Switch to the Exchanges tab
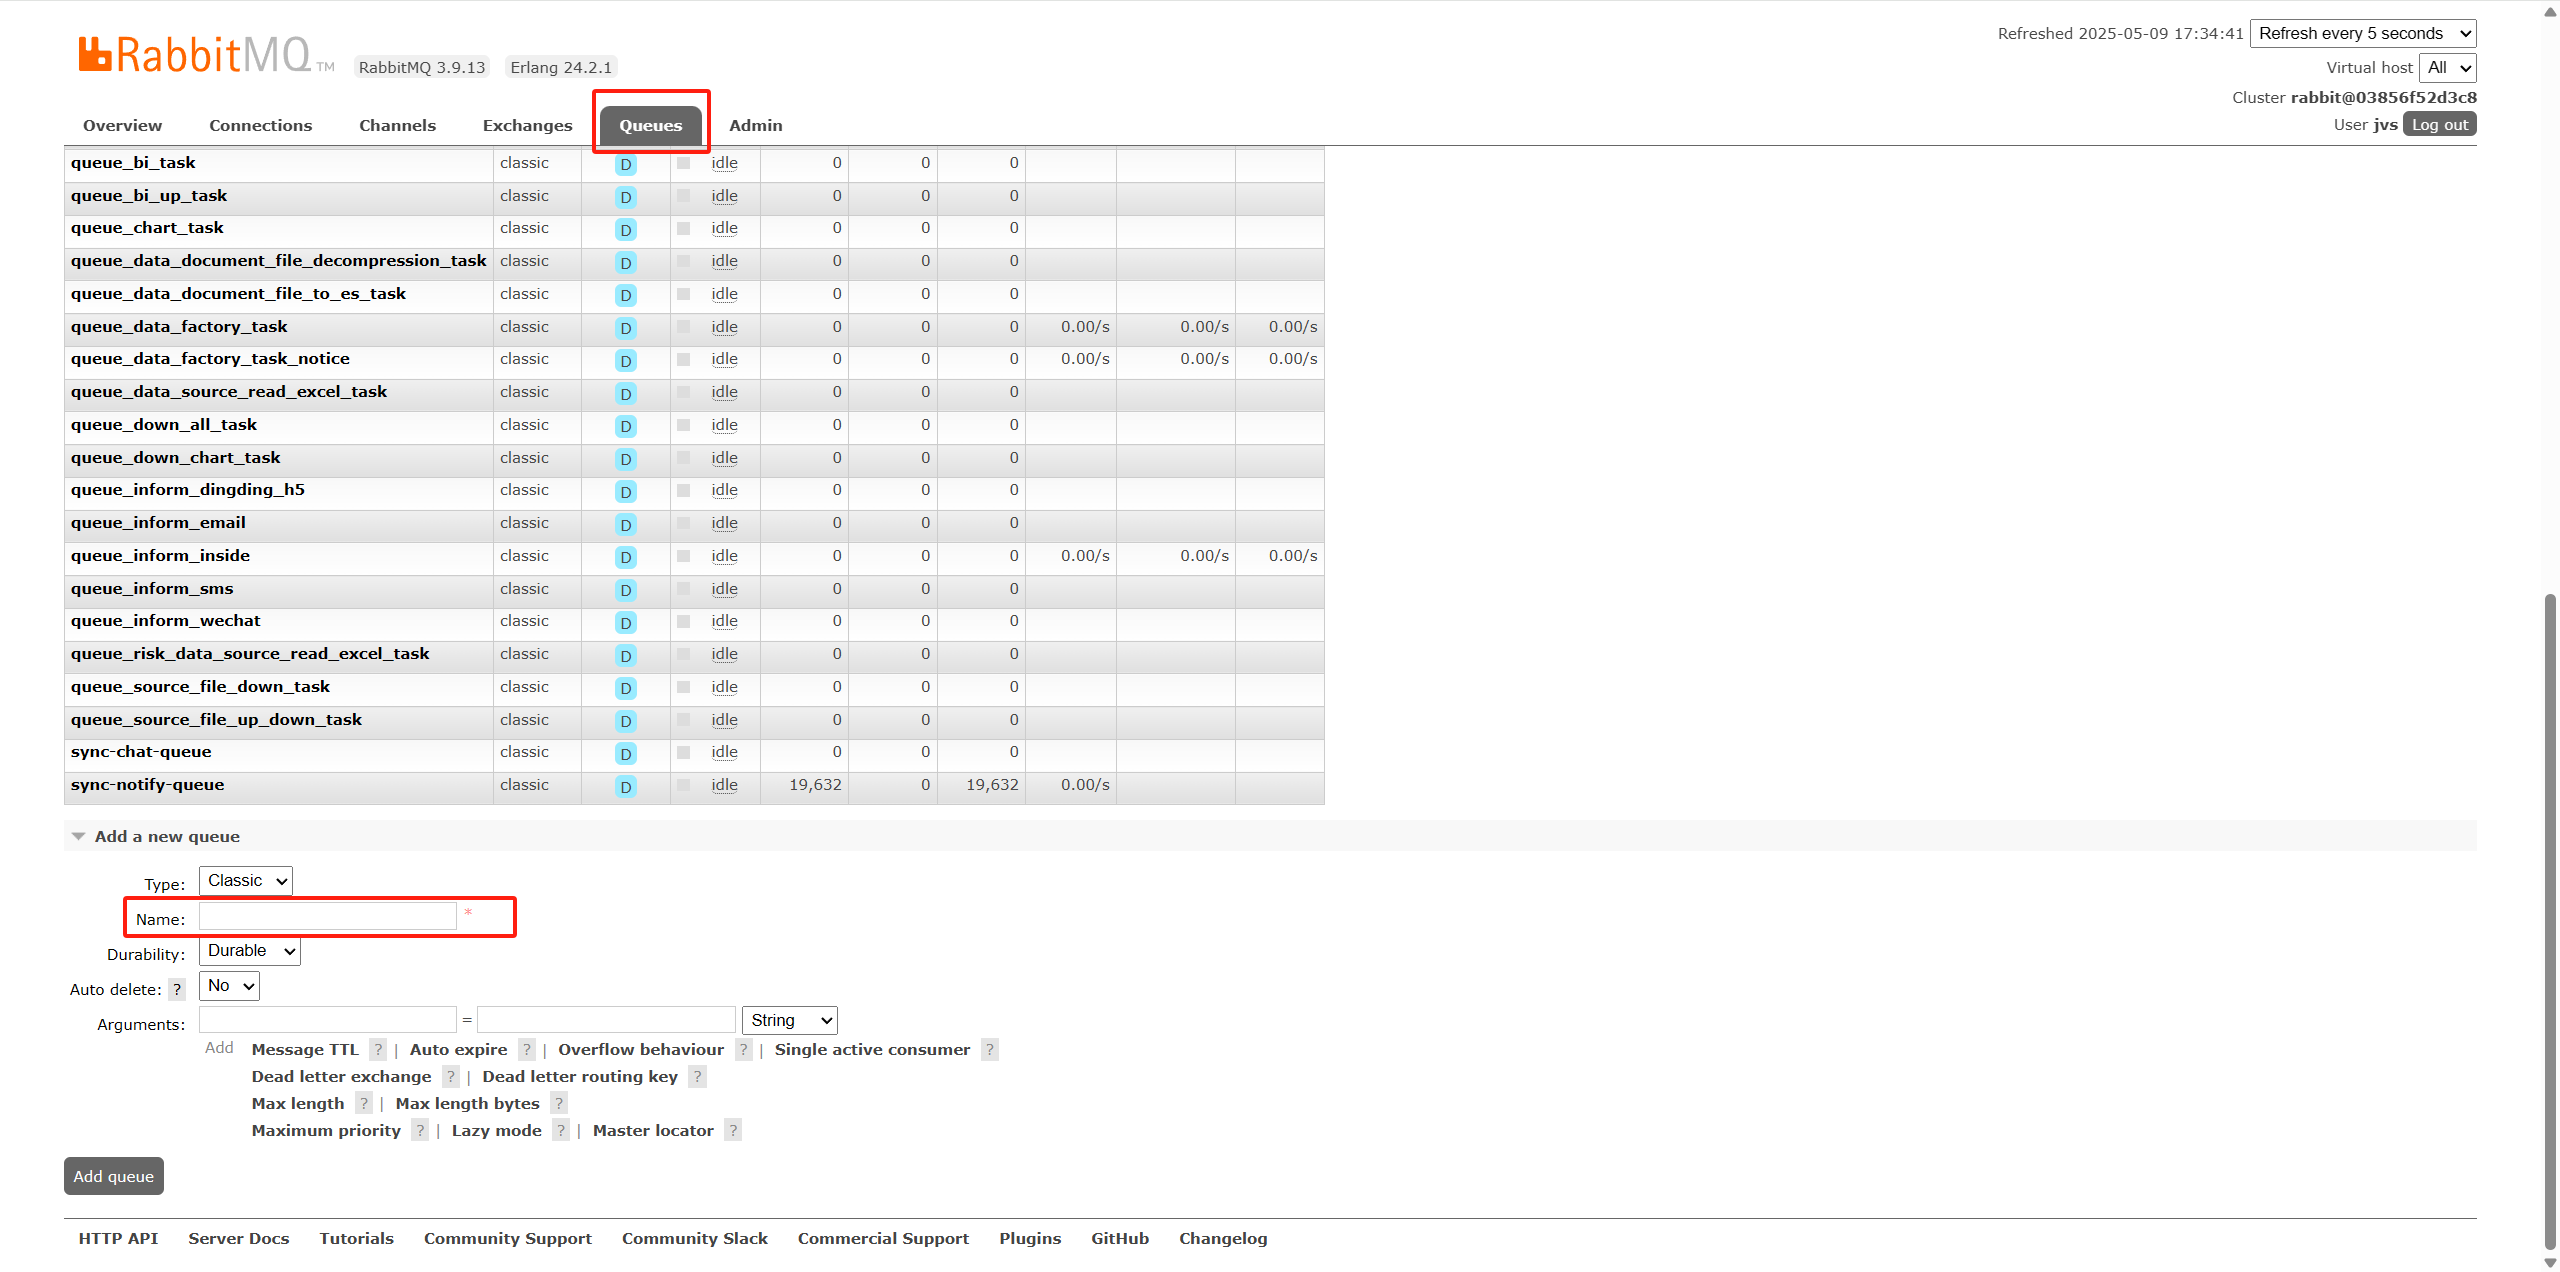Viewport: 2560px width, 1272px height. point(527,125)
